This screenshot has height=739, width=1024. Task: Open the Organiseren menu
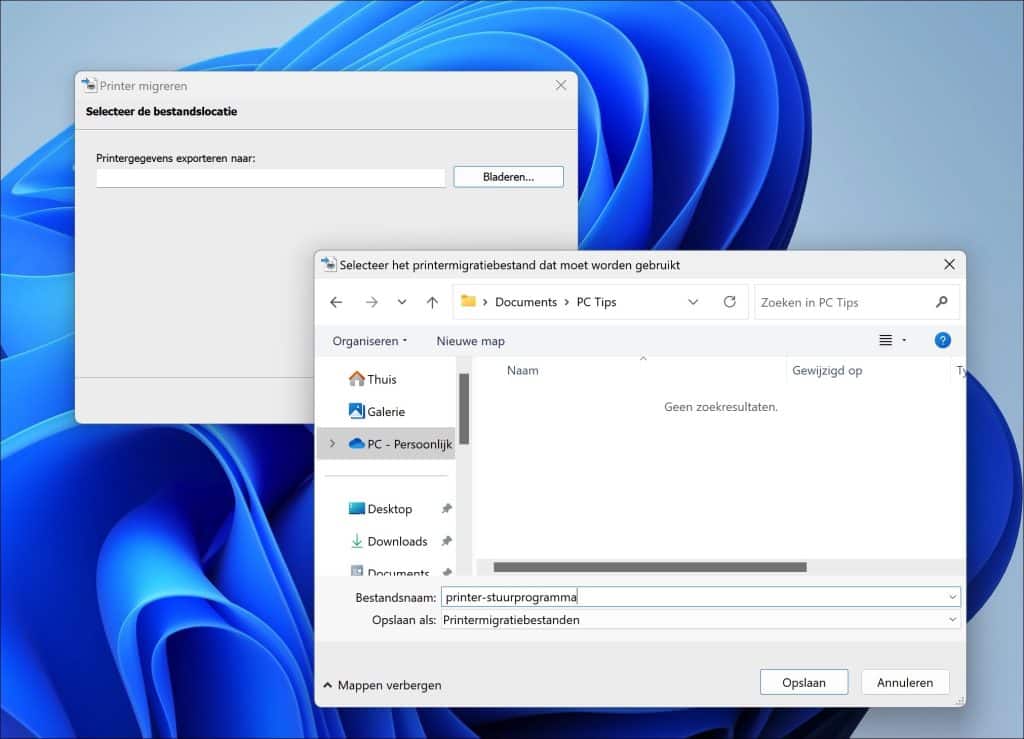[370, 341]
